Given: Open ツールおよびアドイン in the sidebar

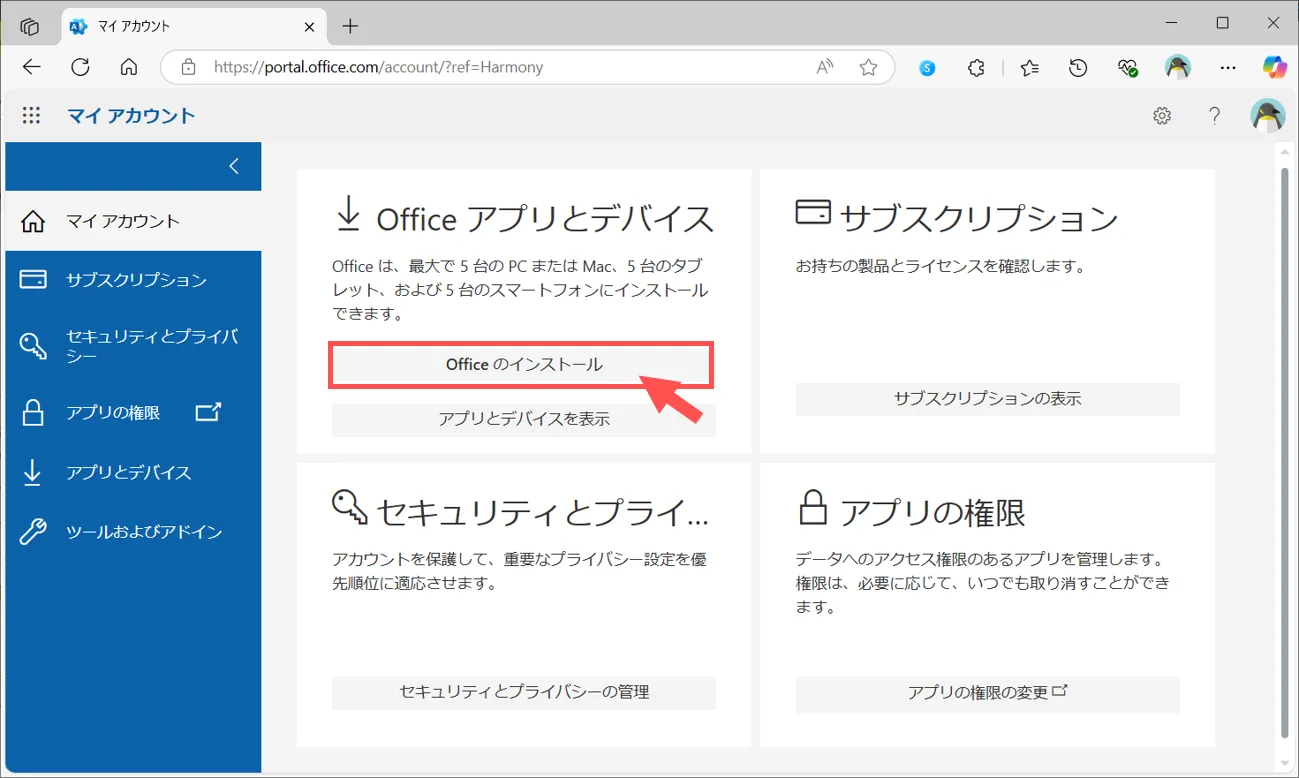Looking at the screenshot, I should tap(133, 531).
